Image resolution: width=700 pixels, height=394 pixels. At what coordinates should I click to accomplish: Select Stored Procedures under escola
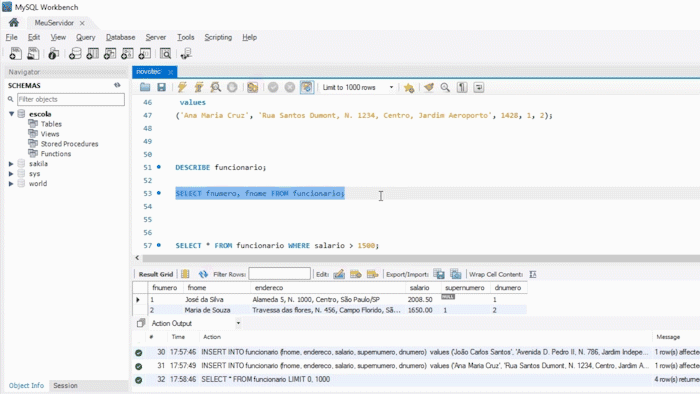pyautogui.click(x=69, y=144)
